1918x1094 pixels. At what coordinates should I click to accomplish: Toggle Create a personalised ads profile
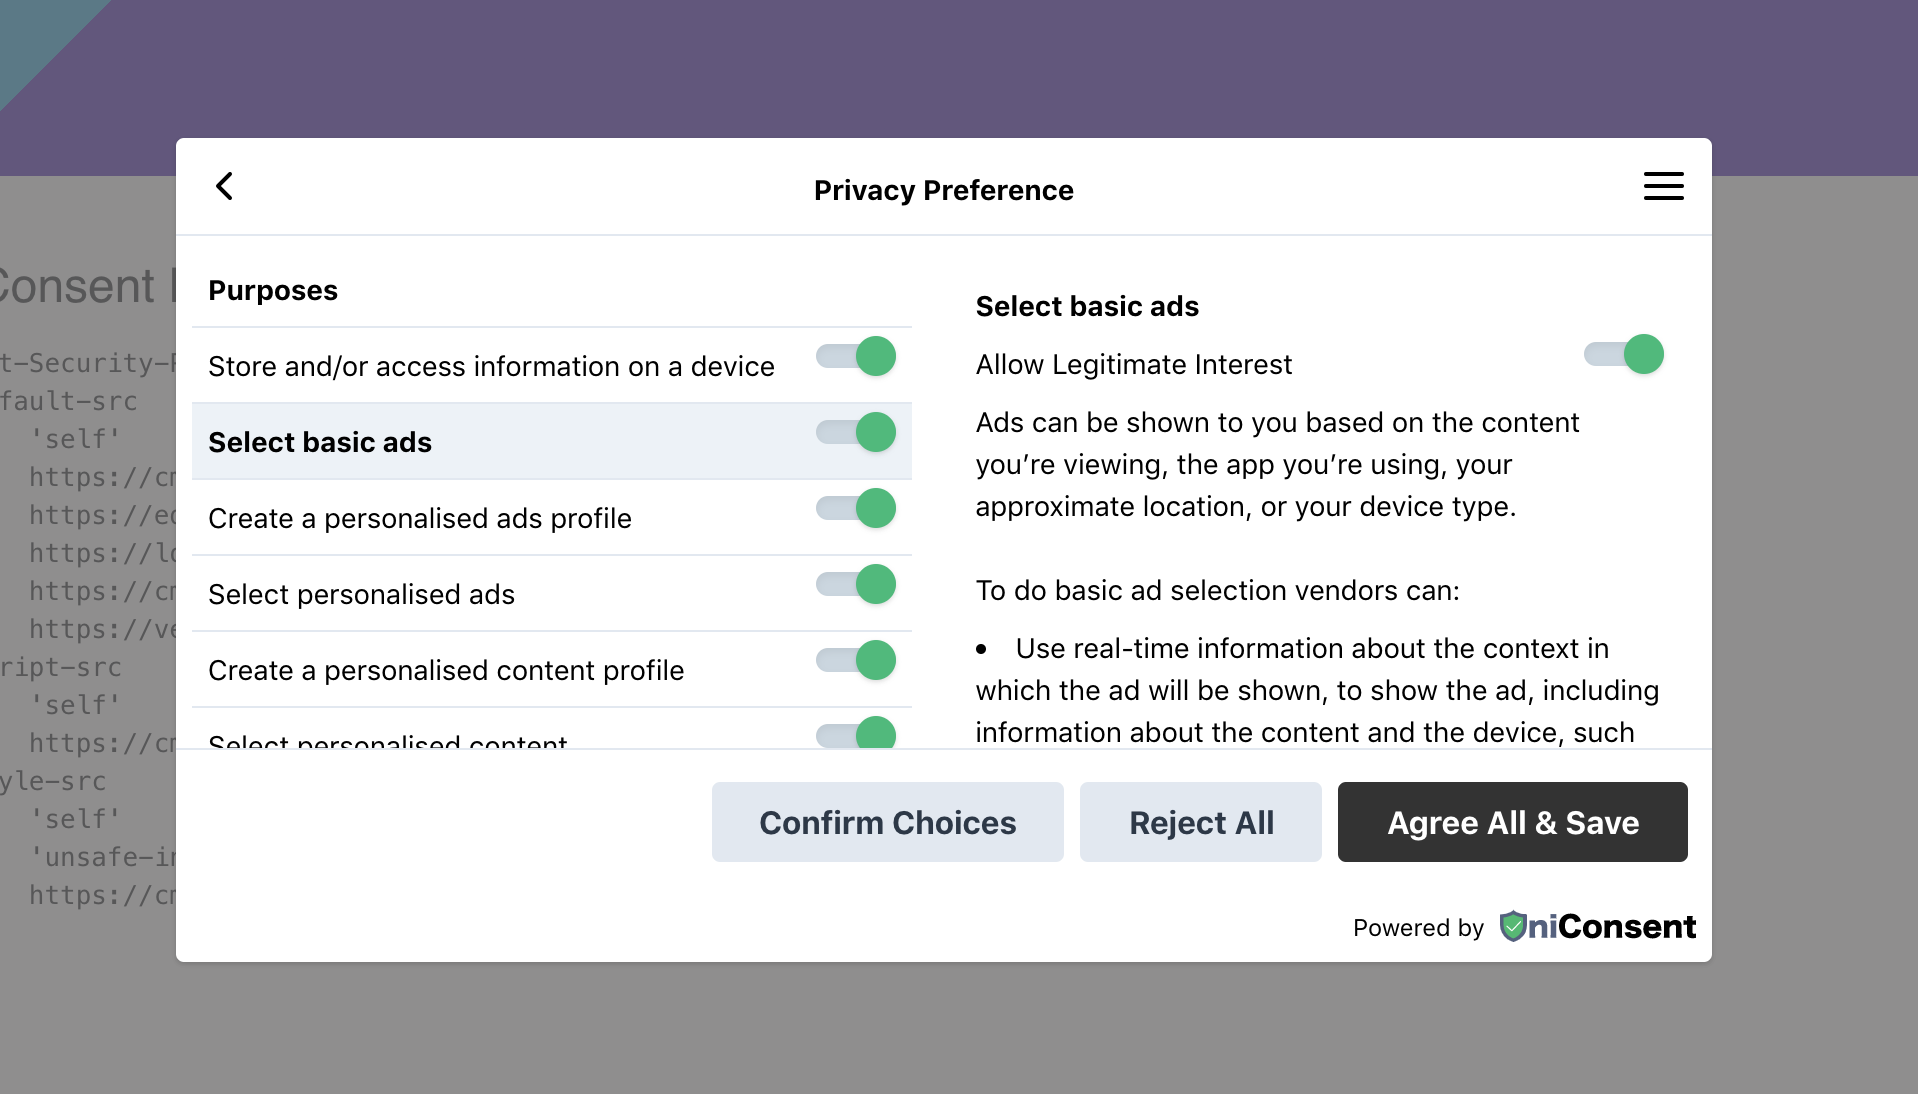click(856, 508)
